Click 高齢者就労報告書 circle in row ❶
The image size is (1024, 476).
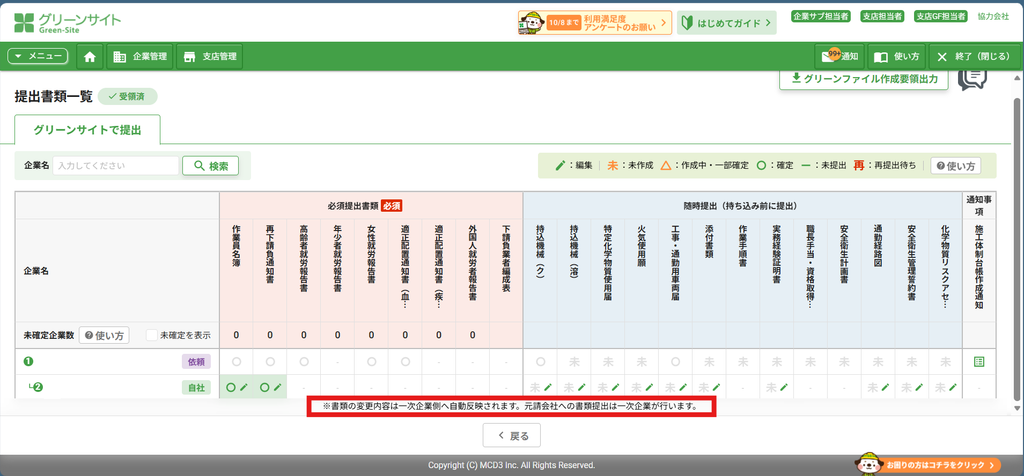tap(304, 362)
